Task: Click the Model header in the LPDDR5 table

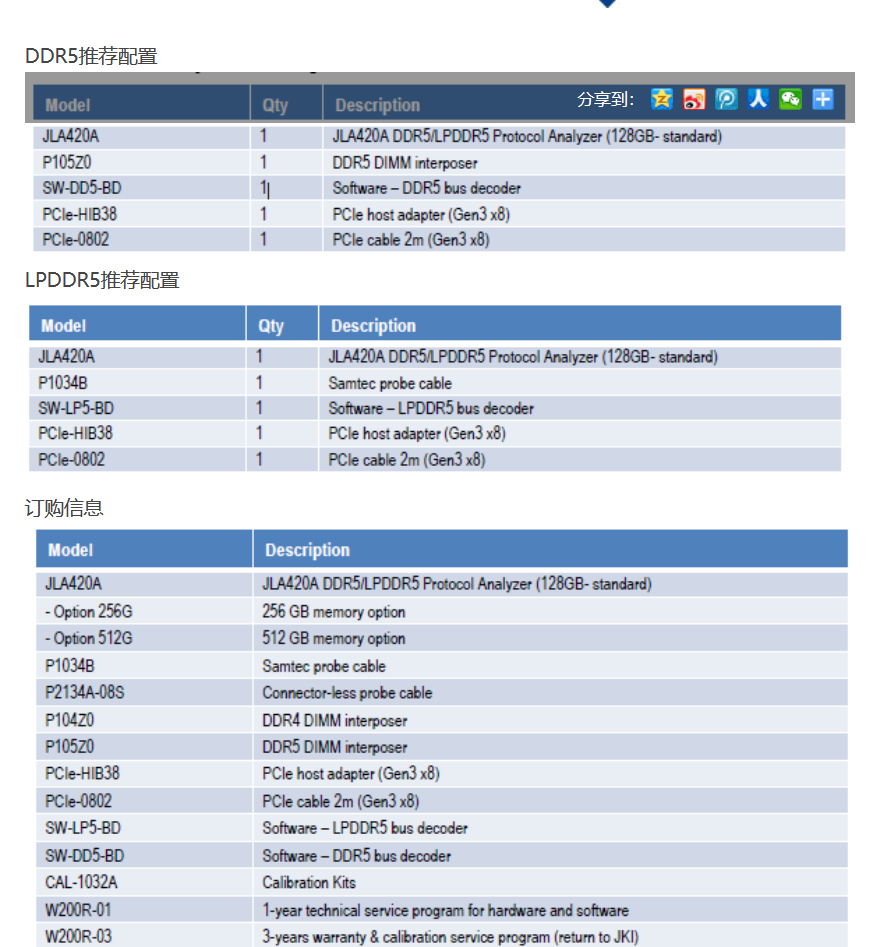Action: pos(63,326)
